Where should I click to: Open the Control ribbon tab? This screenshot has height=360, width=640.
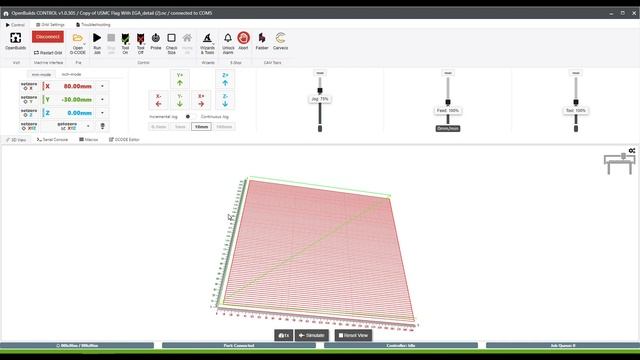(15, 25)
